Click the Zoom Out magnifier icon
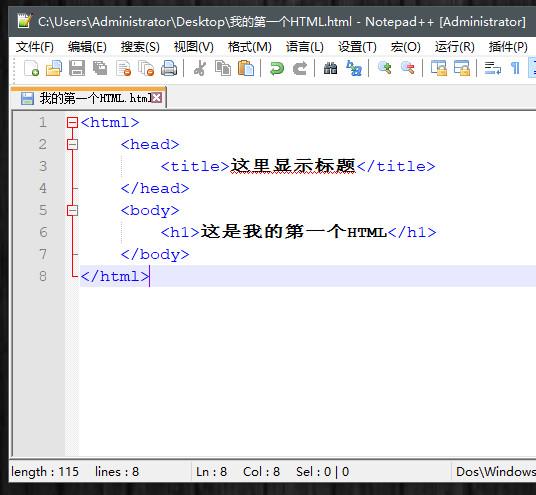This screenshot has width=536, height=495. [407, 68]
